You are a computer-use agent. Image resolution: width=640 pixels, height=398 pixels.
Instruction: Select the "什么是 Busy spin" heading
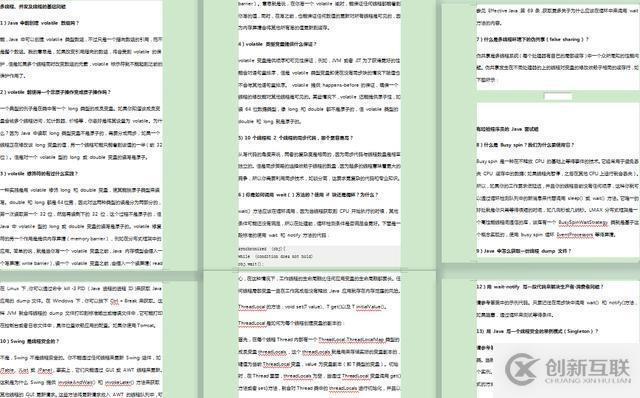pos(525,145)
